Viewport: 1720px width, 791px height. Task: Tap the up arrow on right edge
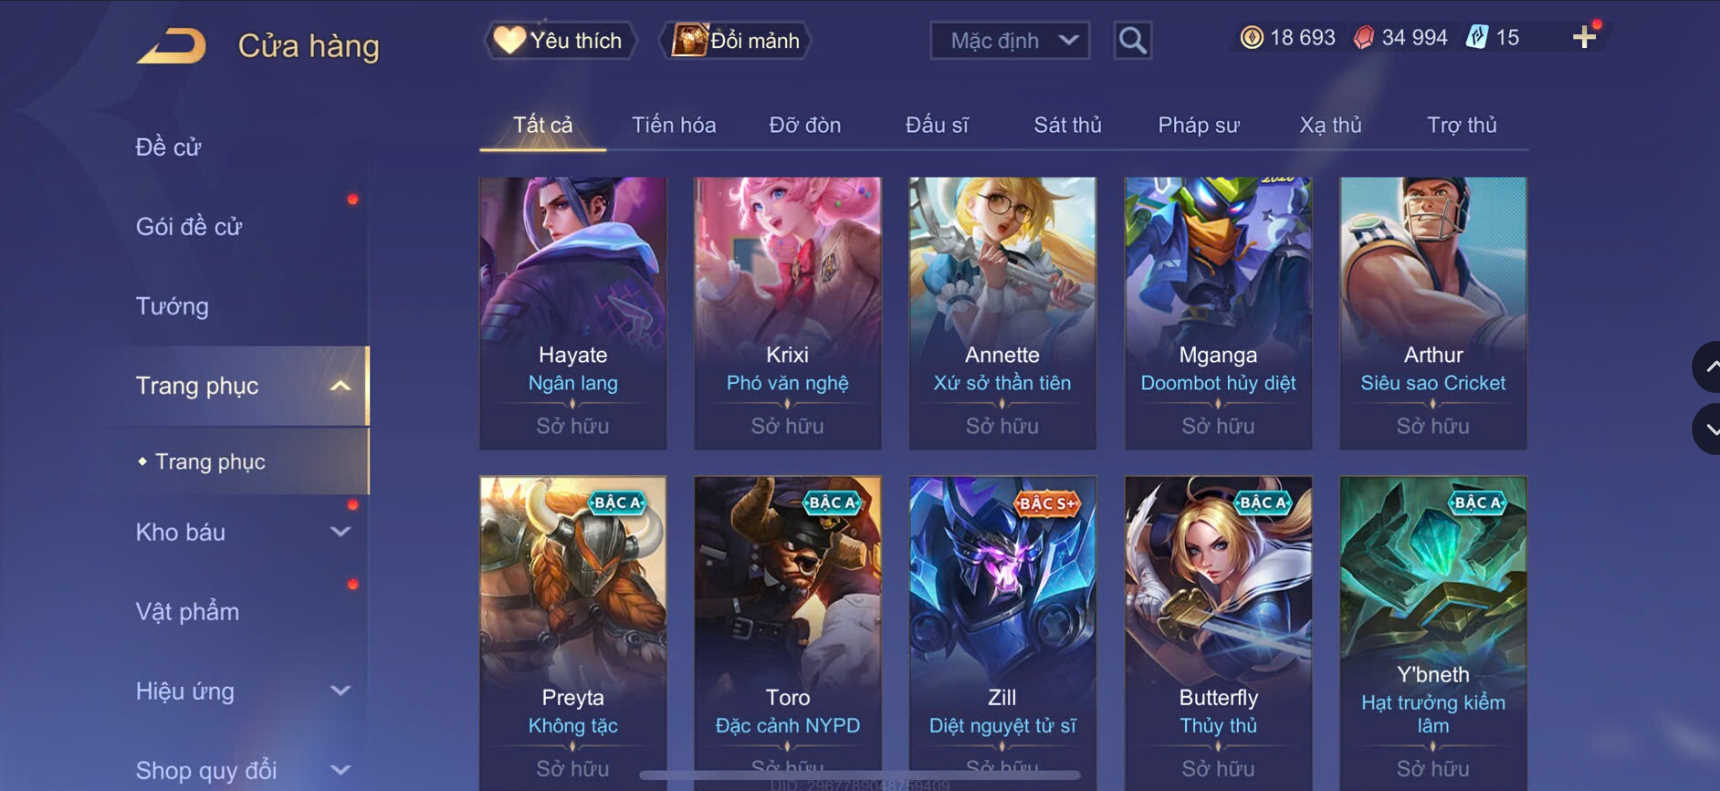coord(1709,367)
